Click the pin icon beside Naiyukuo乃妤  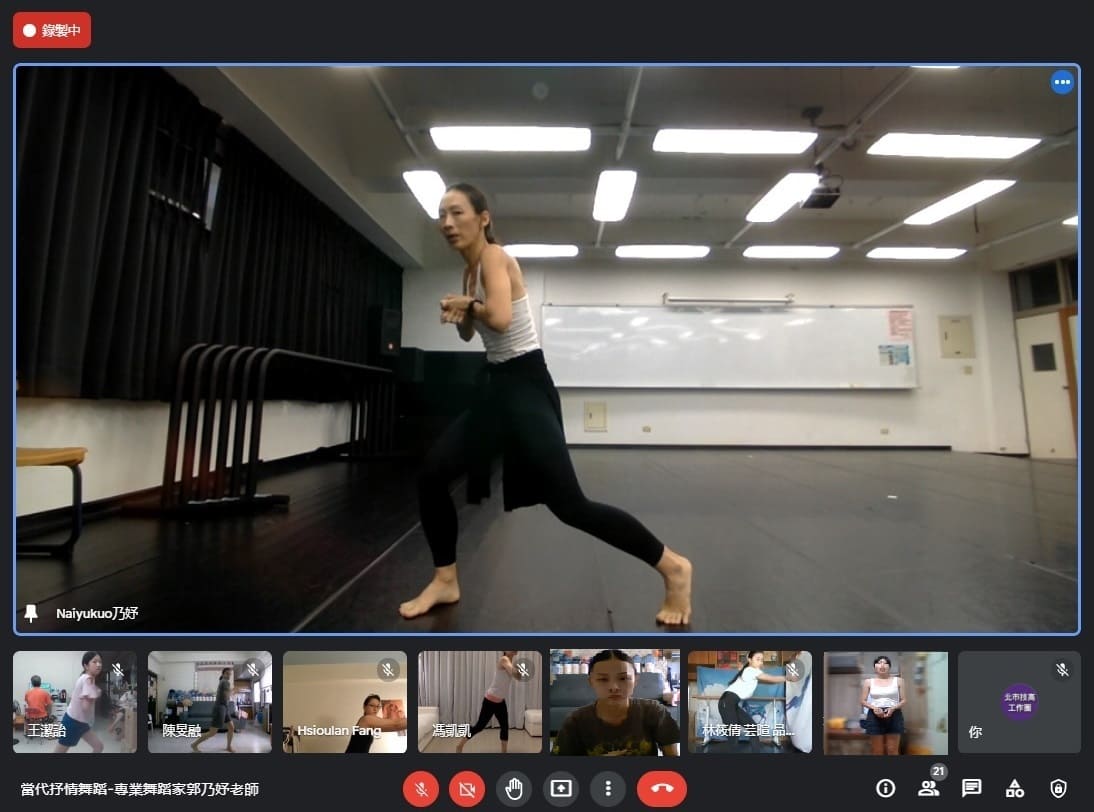tap(31, 613)
